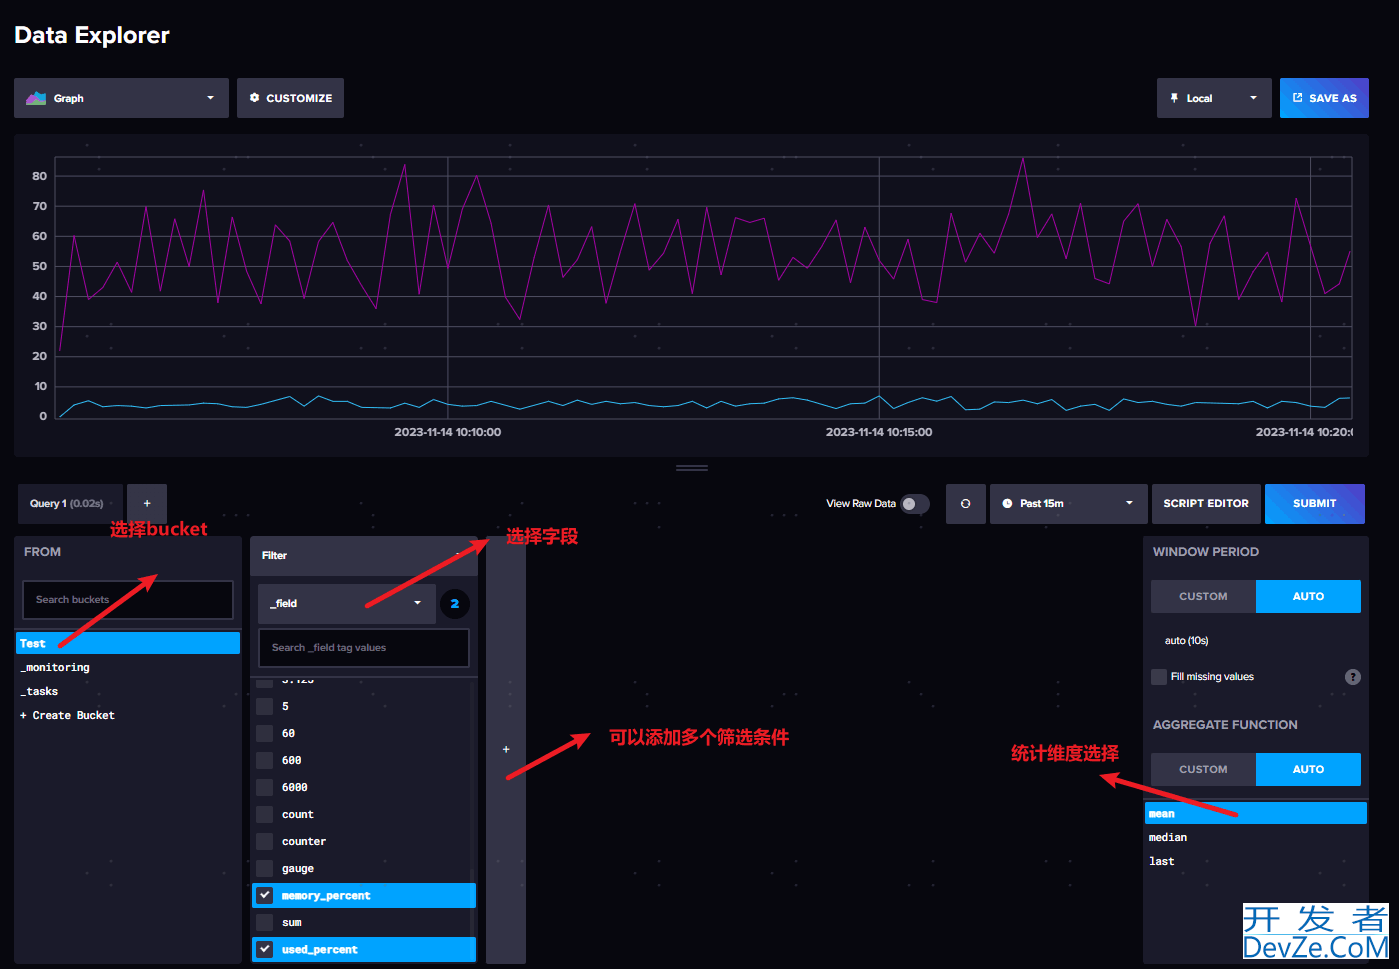Viewport: 1399px width, 969px height.
Task: Click the refresh icon button
Action: (965, 504)
